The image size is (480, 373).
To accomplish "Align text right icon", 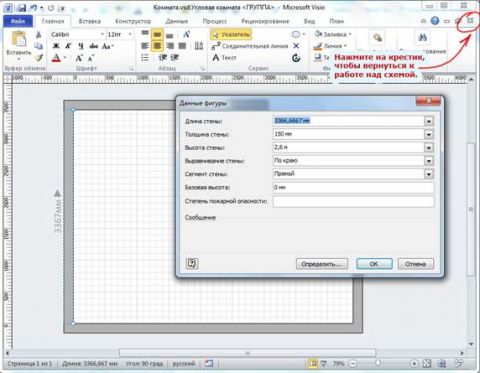I will 170,46.
